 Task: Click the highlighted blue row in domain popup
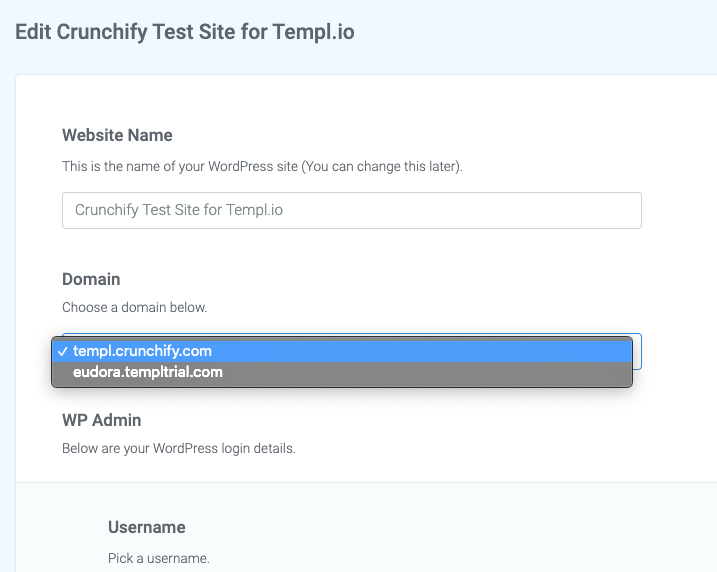click(x=400, y=351)
